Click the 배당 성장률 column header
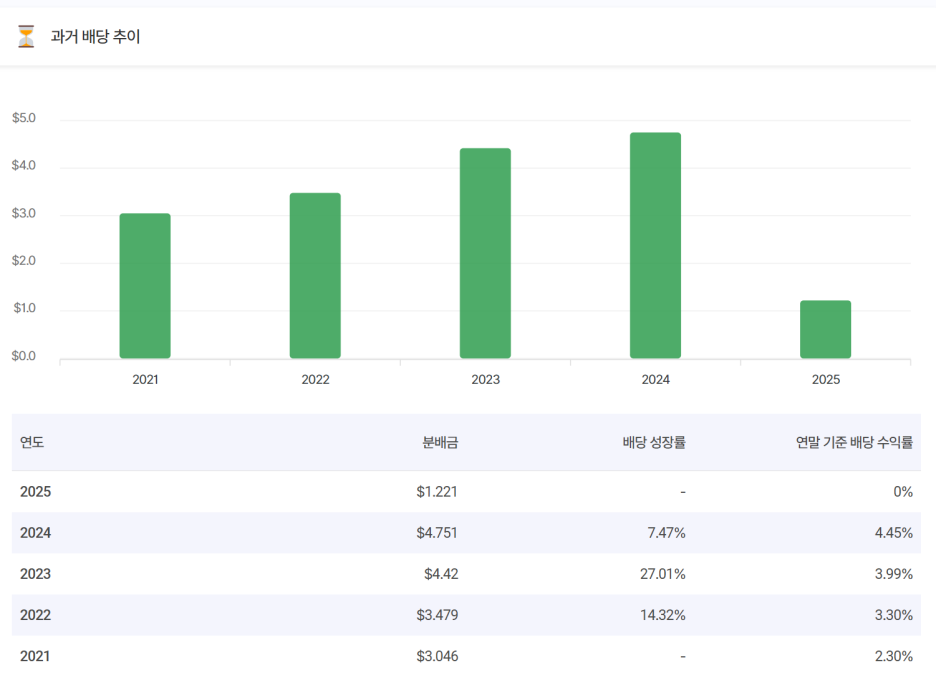Image resolution: width=936 pixels, height=673 pixels. pyautogui.click(x=654, y=442)
